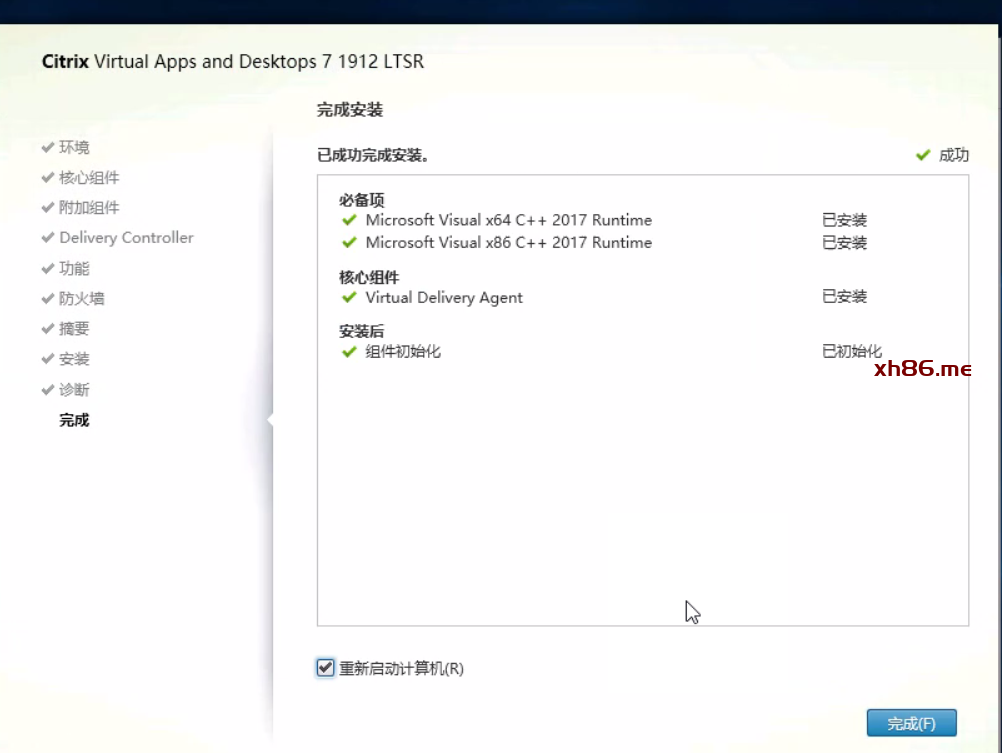The image size is (1002, 753).
Task: Select the 摘要 step in sidebar
Action: coord(74,329)
